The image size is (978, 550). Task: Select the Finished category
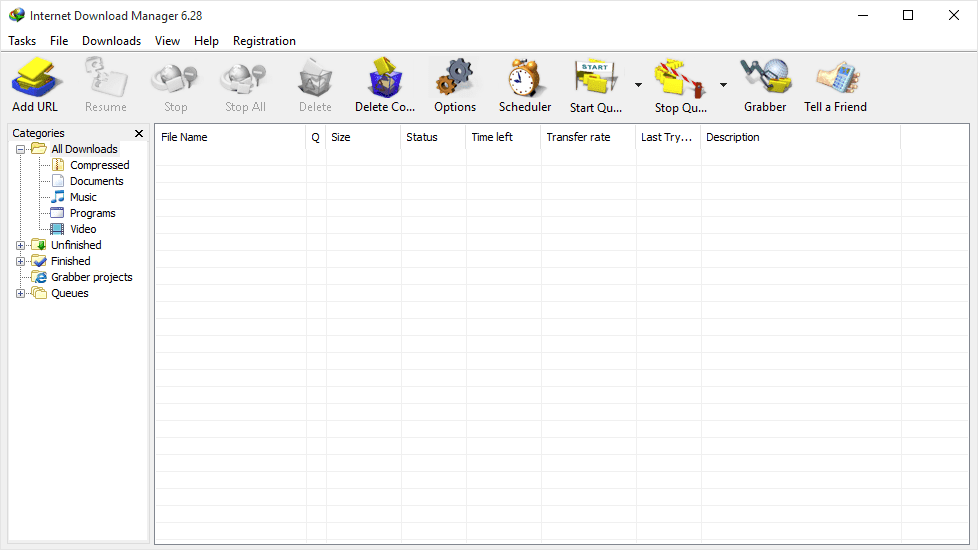point(70,261)
